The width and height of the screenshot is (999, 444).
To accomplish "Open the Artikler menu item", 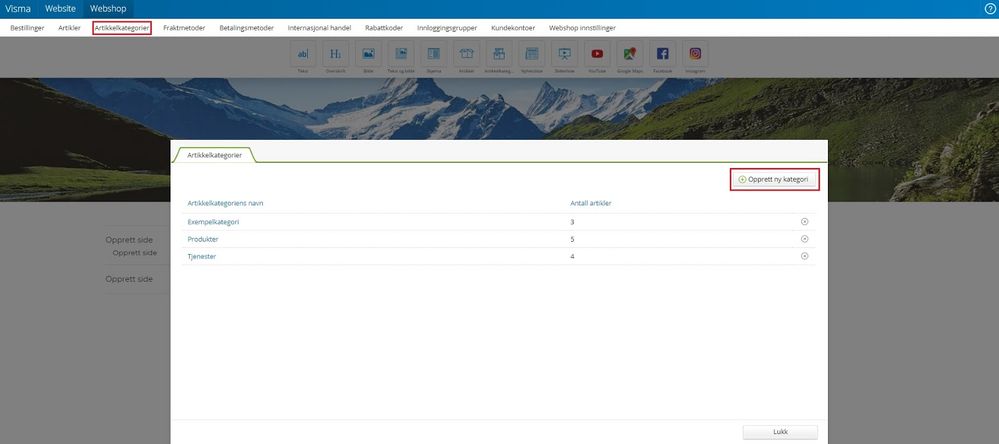I will click(69, 28).
